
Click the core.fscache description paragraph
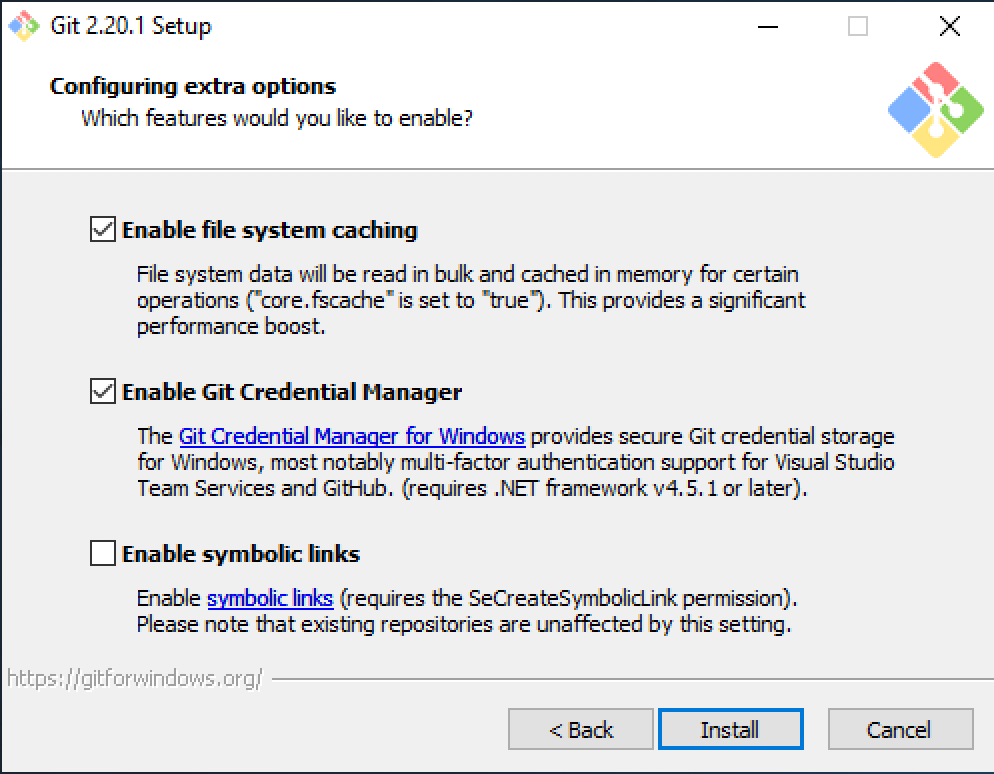tap(470, 300)
